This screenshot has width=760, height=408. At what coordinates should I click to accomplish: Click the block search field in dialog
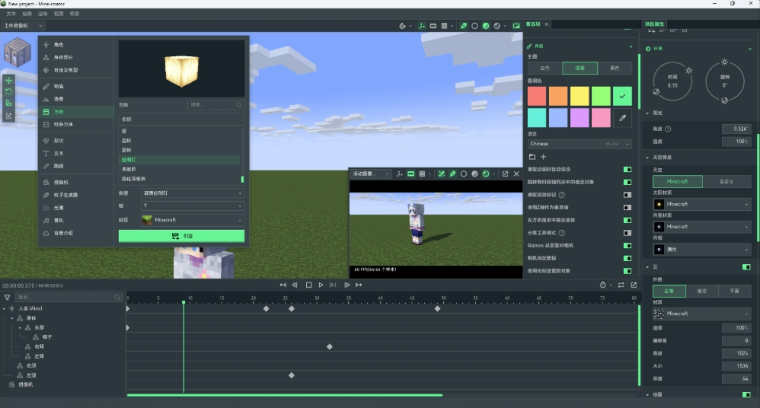click(216, 105)
